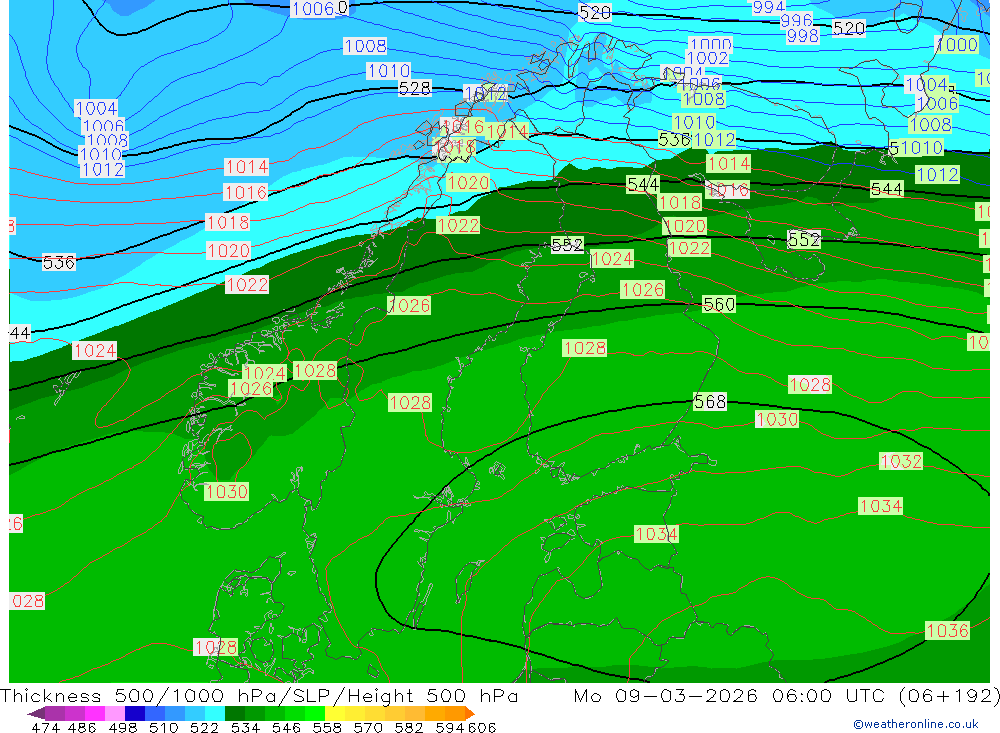Click the legend value 486

click(x=82, y=727)
